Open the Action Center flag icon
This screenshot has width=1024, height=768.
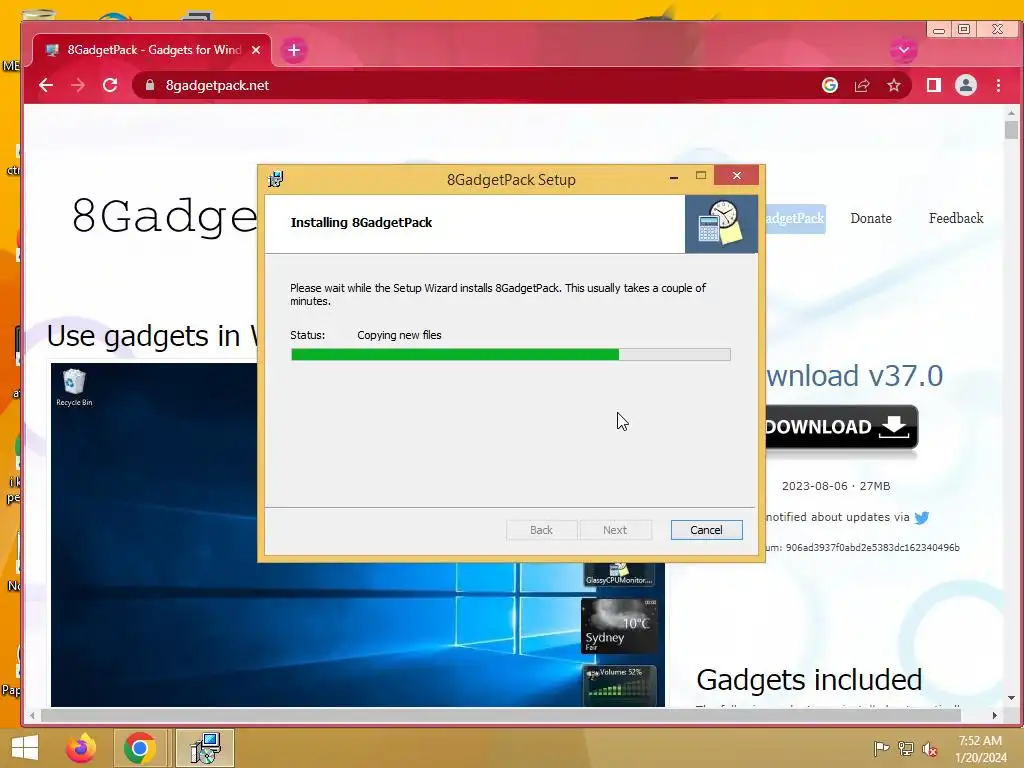(x=881, y=749)
